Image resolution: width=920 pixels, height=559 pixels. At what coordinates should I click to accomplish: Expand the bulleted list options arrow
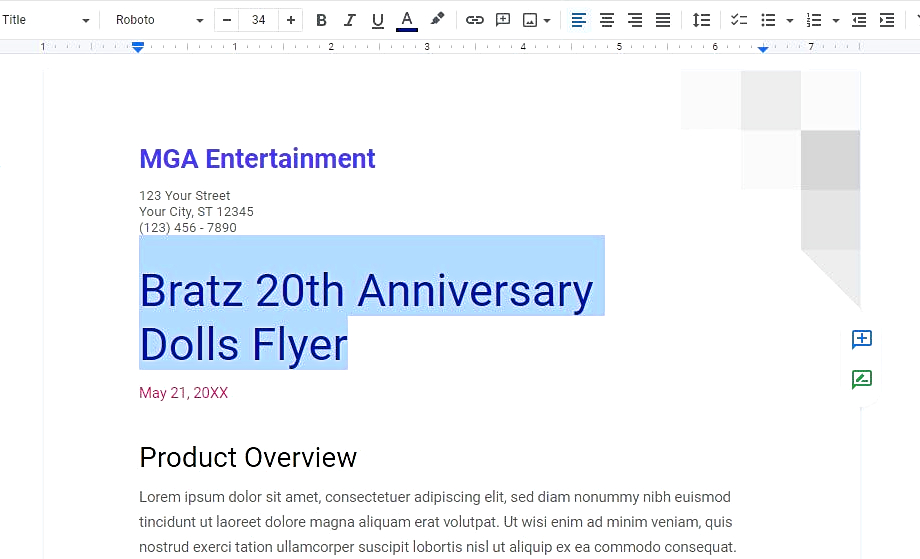(790, 21)
